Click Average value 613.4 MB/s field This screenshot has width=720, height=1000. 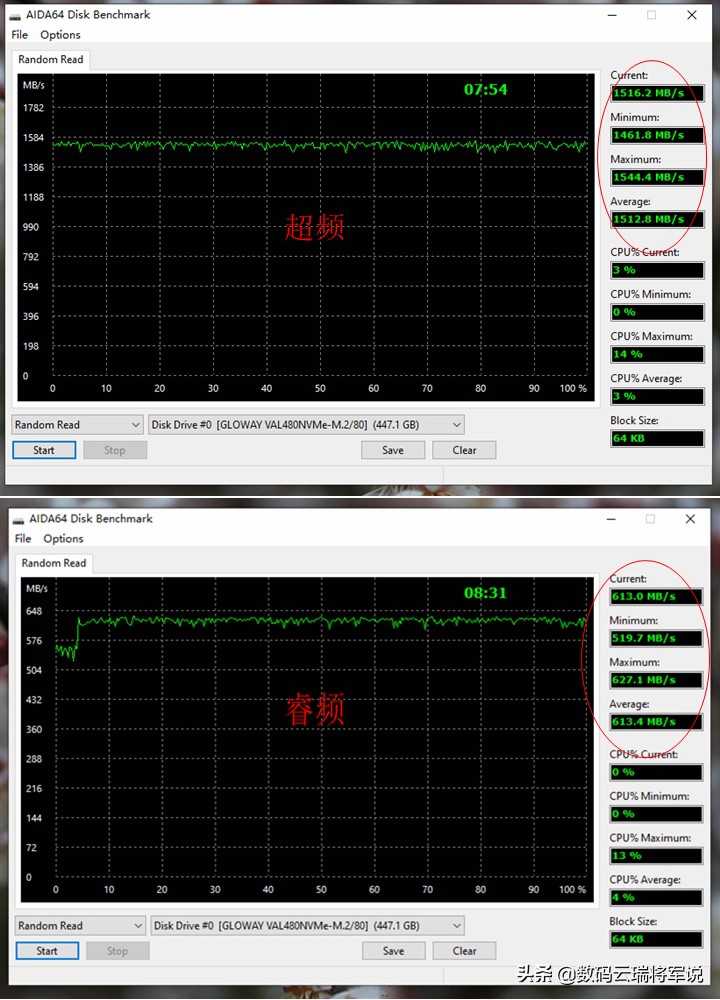coord(656,722)
